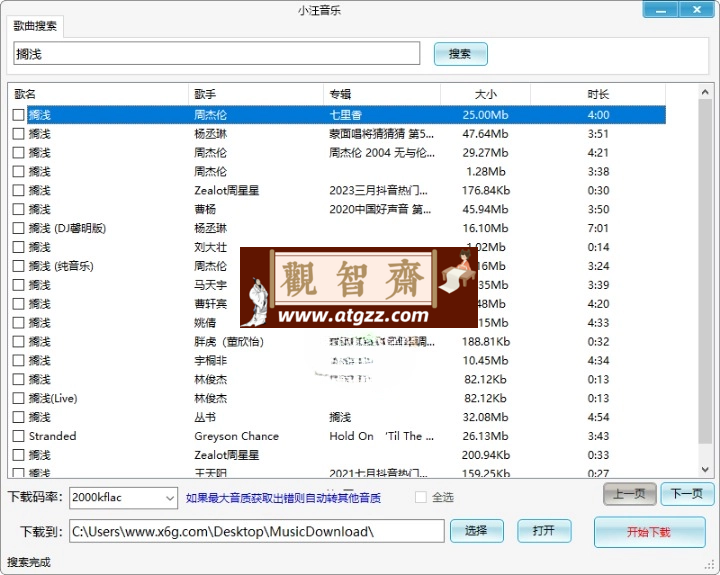The width and height of the screenshot is (720, 575).
Task: Tick the checkbox for 搁浅 by 宇桐非
Action: pos(18,361)
